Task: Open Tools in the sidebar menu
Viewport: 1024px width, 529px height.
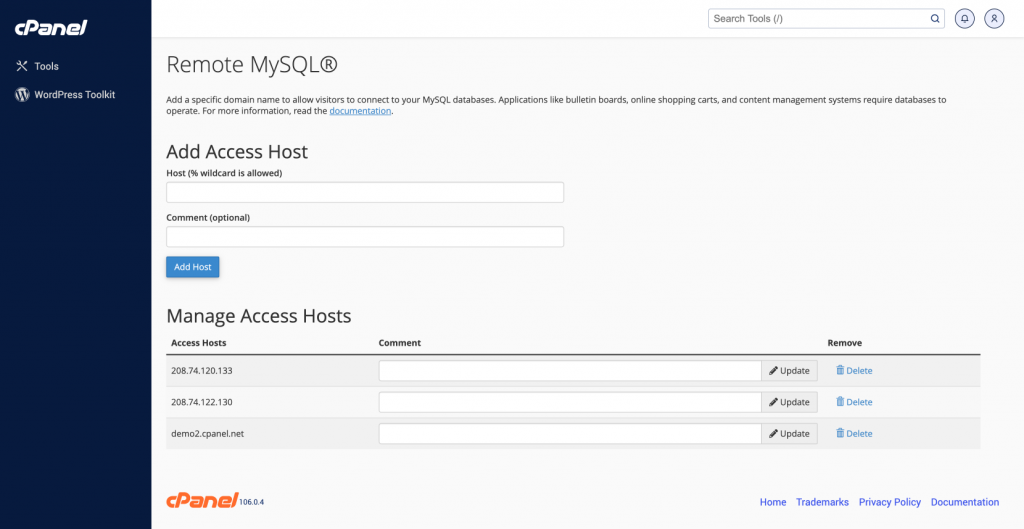Action: pos(46,66)
